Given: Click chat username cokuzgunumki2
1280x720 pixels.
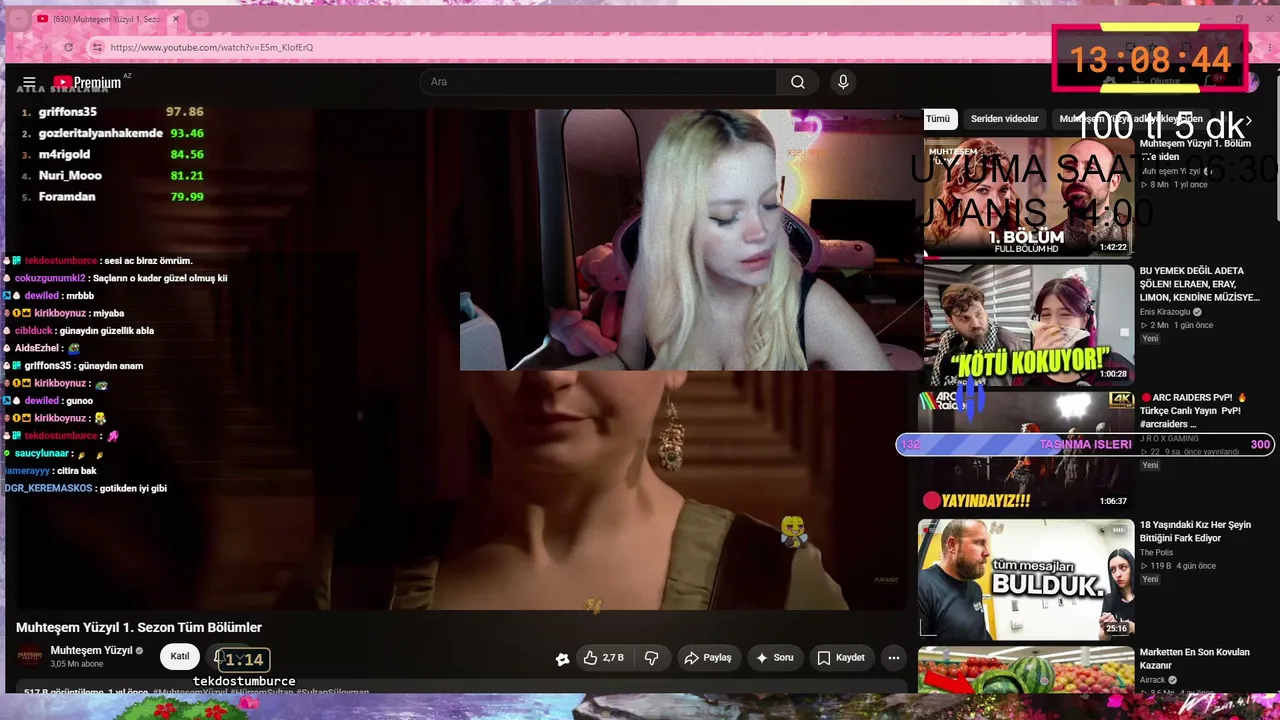Looking at the screenshot, I should pos(50,278).
